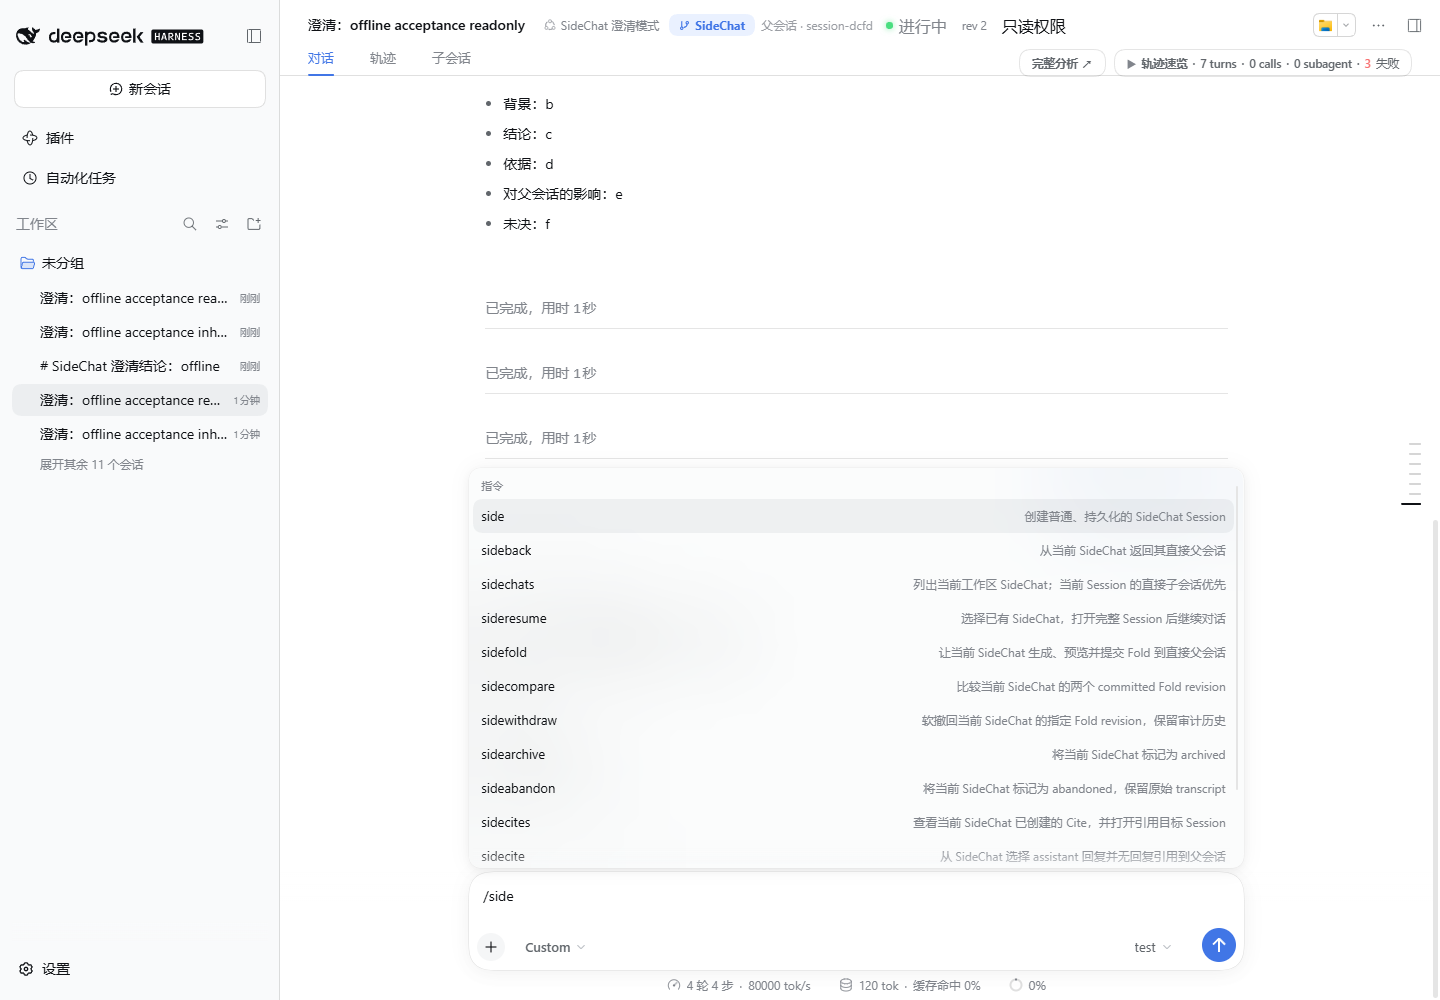Start a new conversation with 新会话
Viewport: 1440px width, 1000px height.
tap(140, 89)
